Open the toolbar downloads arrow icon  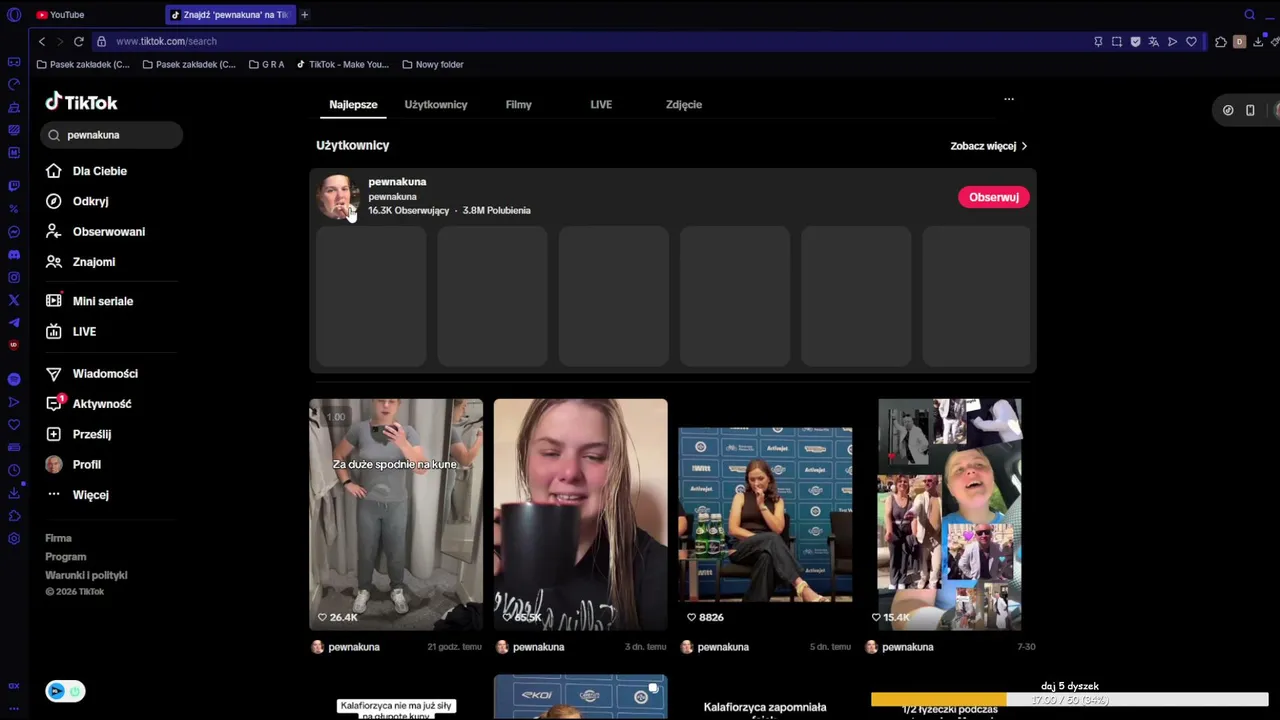1258,42
